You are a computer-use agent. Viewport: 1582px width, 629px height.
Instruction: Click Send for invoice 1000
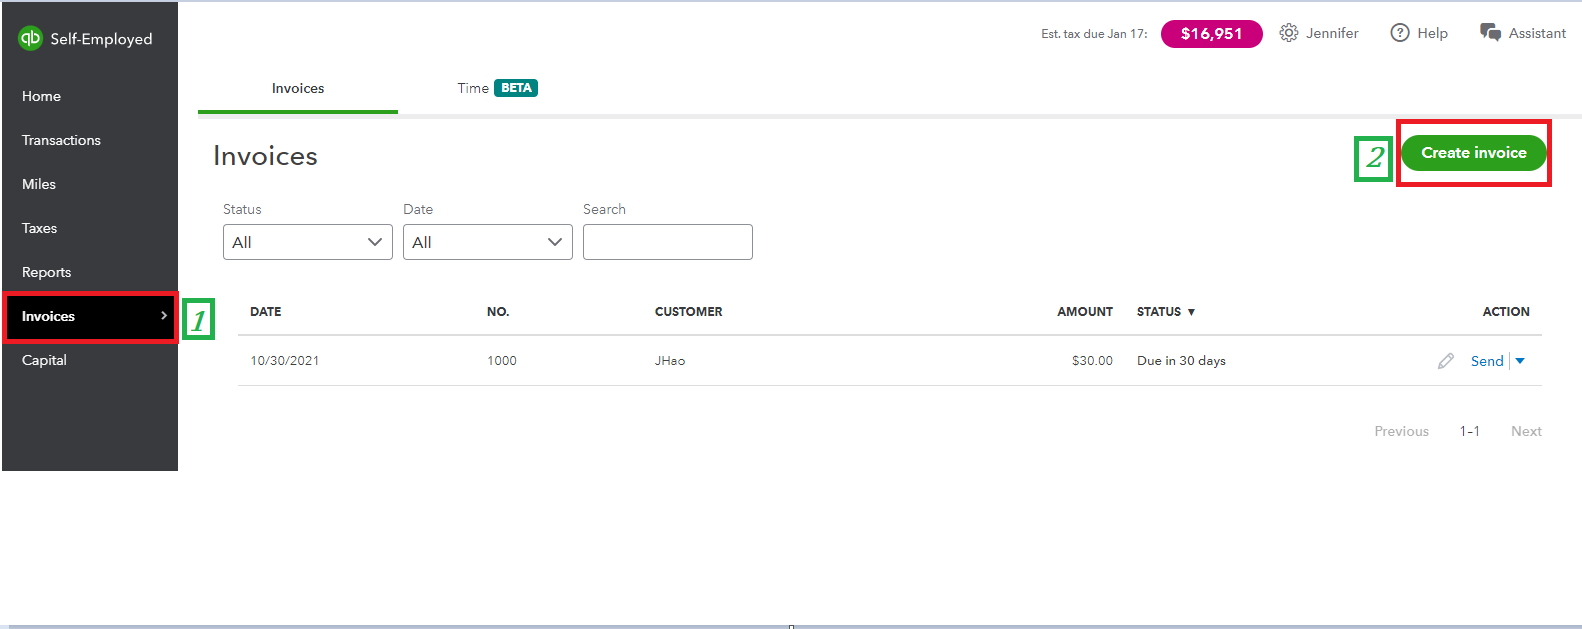click(1487, 361)
